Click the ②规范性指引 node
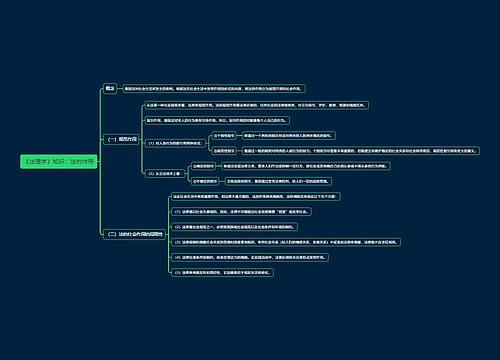The width and height of the screenshot is (500, 360). [224, 151]
